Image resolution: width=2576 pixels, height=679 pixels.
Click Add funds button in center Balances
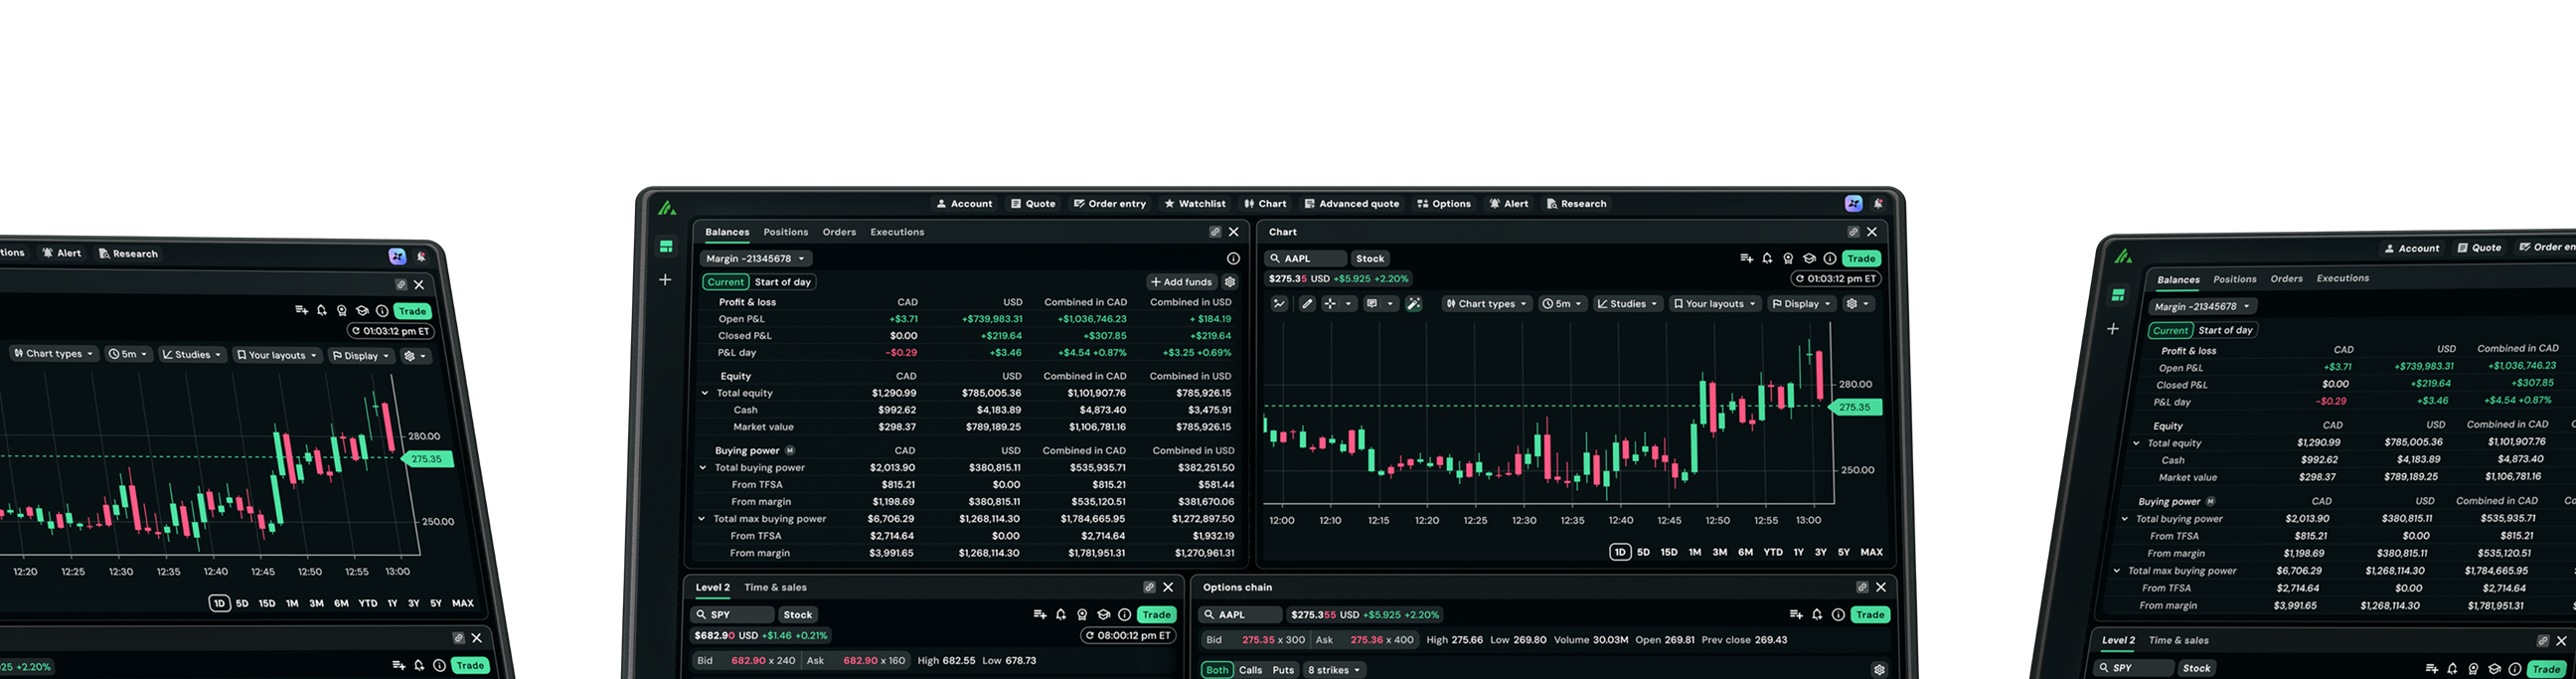[1181, 282]
